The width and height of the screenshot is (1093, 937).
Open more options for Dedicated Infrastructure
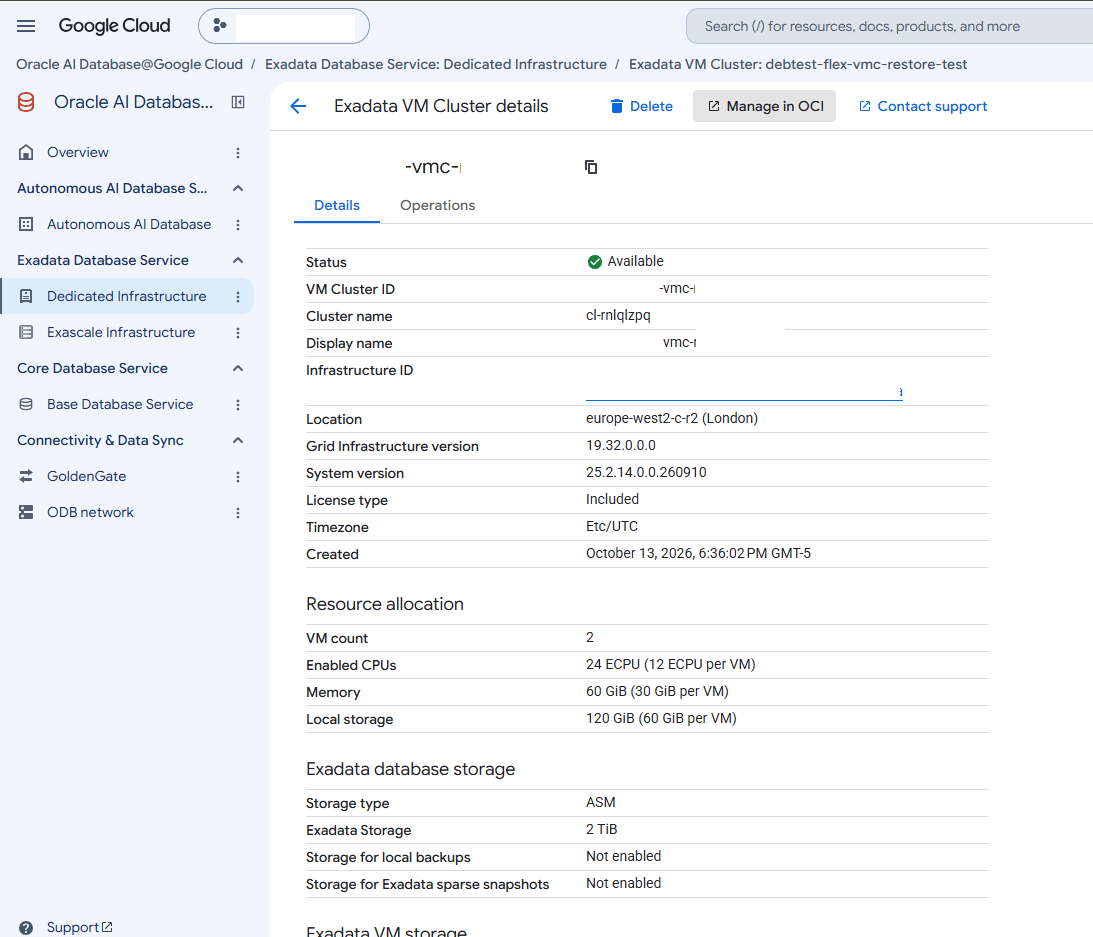point(238,296)
